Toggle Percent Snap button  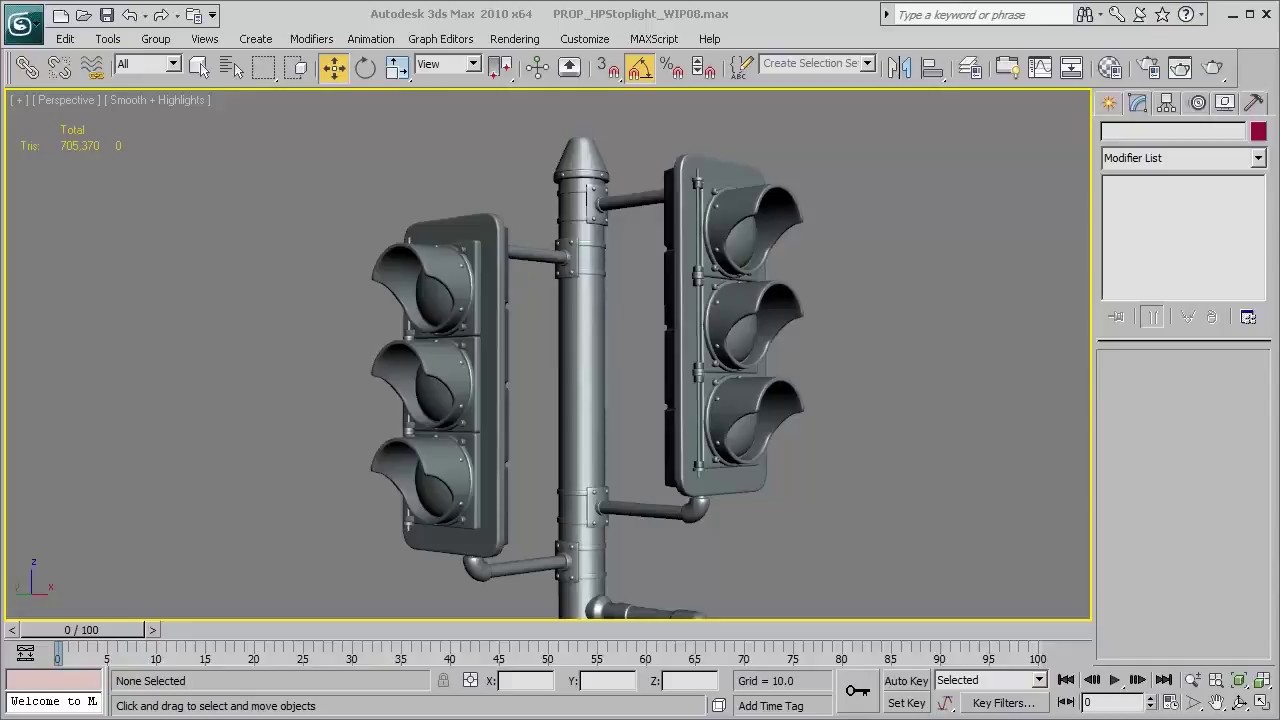coord(672,68)
